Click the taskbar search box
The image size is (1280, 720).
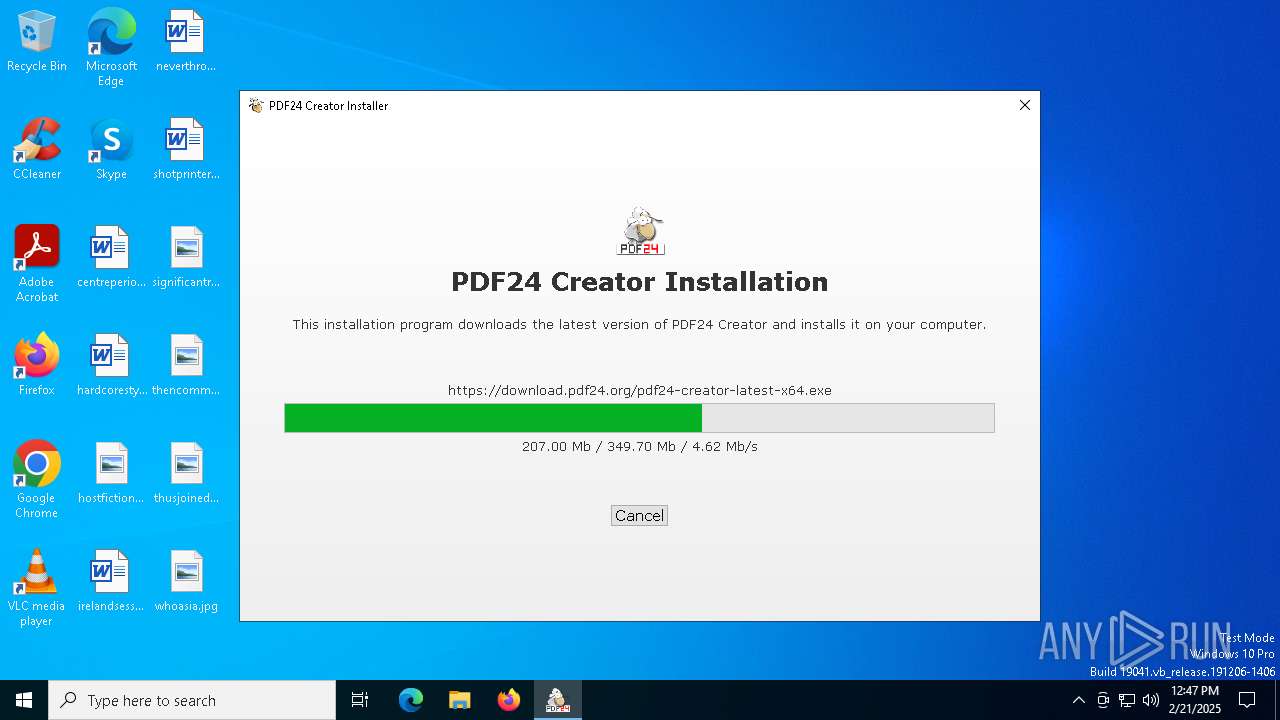coord(192,700)
